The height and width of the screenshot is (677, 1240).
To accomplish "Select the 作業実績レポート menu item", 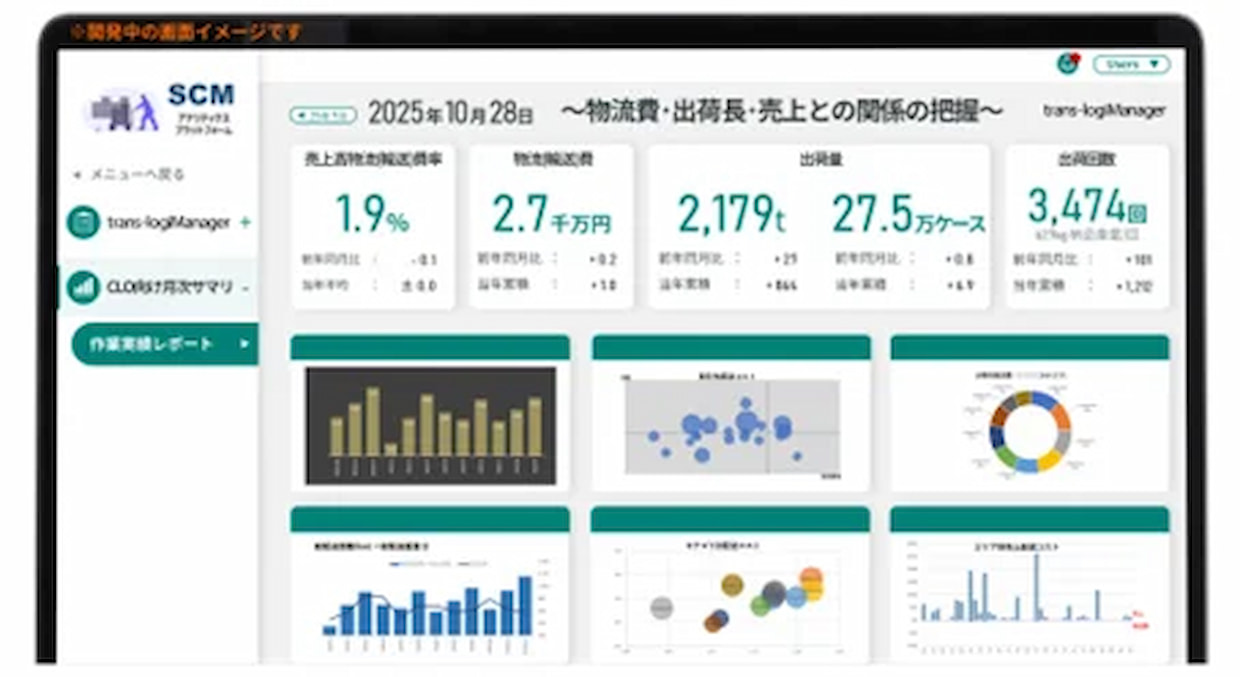I will [x=152, y=344].
